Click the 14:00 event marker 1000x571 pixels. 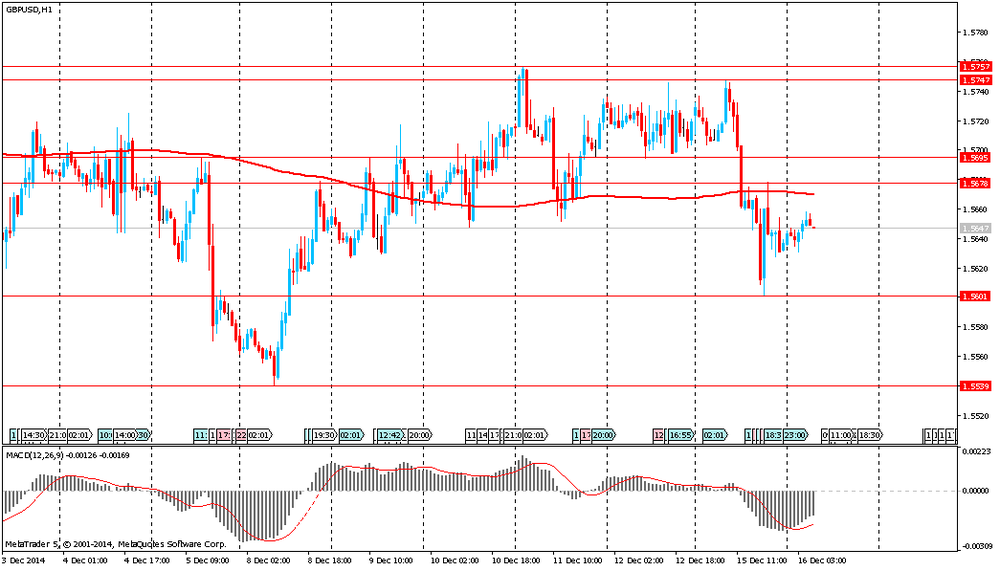click(x=124, y=435)
